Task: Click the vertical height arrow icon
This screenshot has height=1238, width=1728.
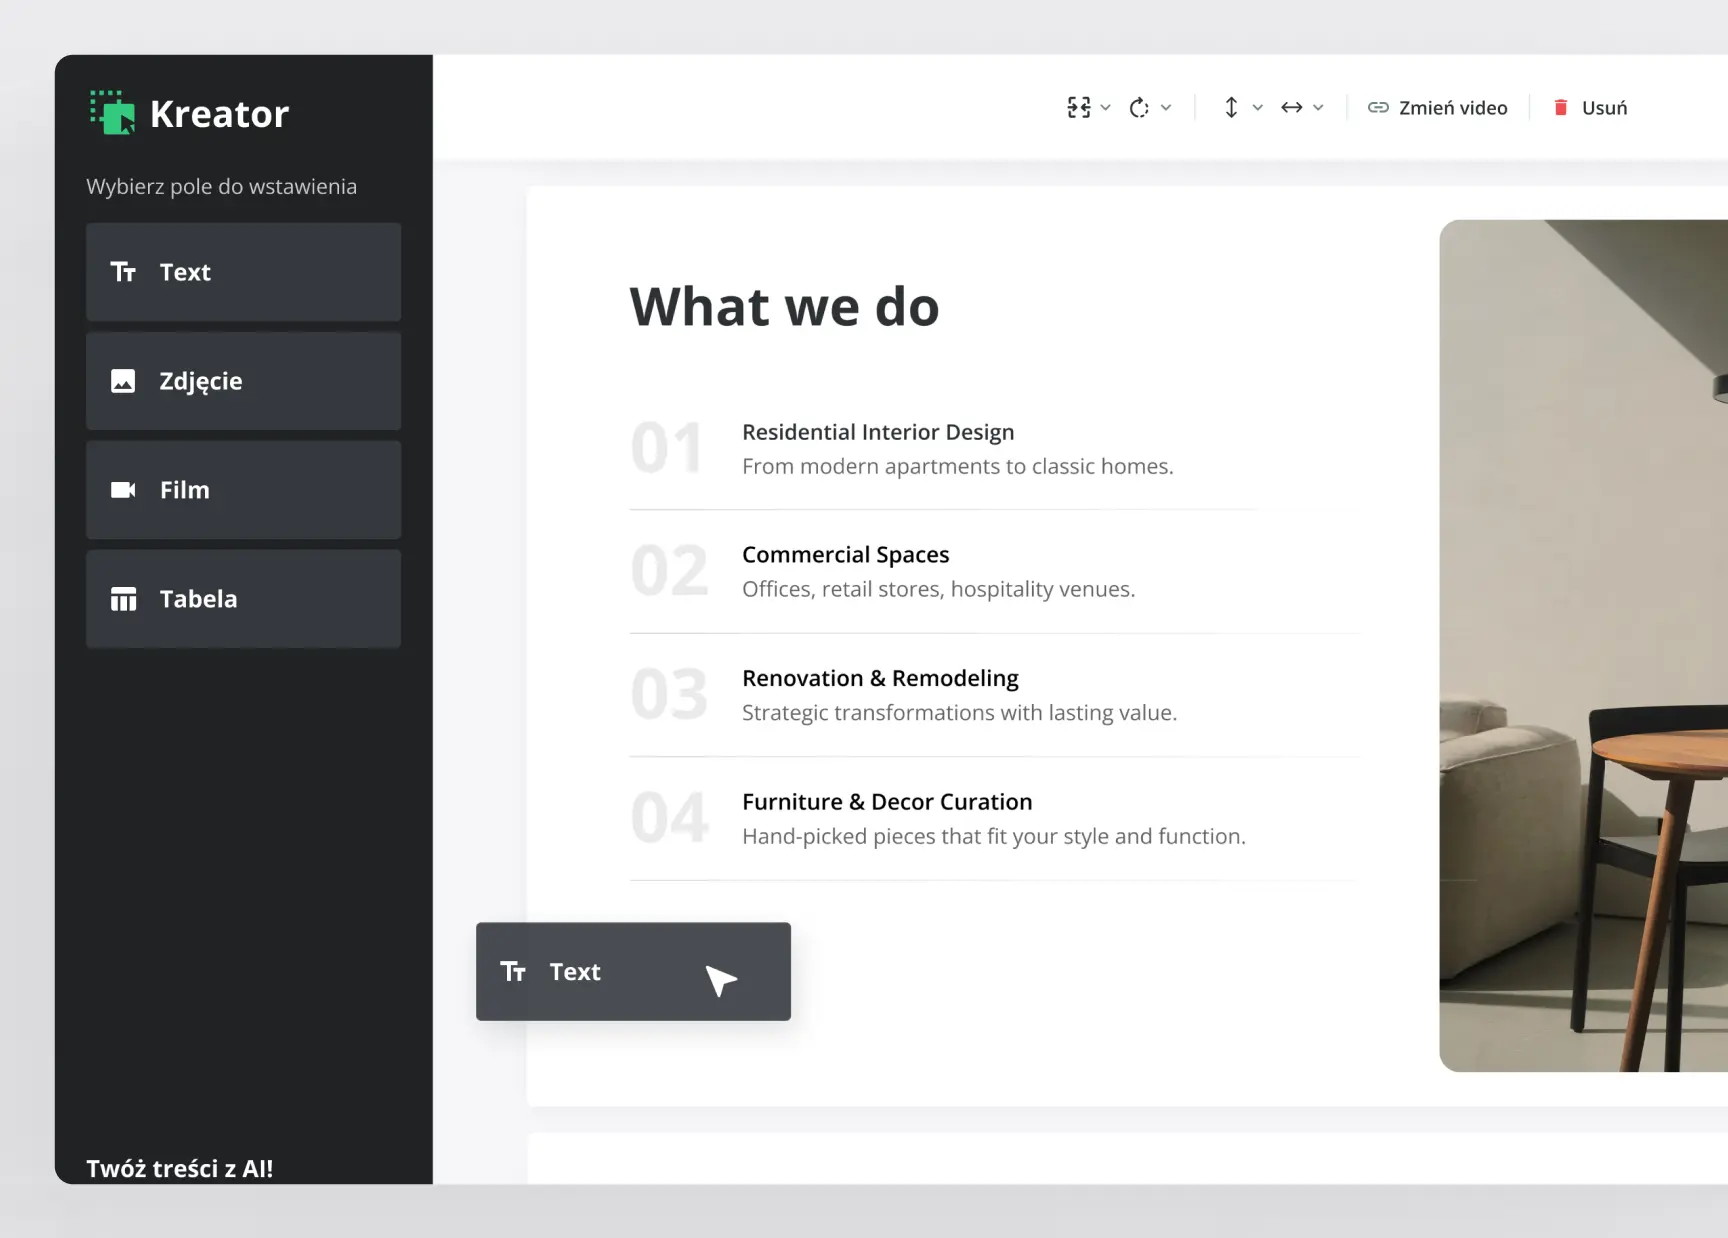Action: (x=1231, y=108)
